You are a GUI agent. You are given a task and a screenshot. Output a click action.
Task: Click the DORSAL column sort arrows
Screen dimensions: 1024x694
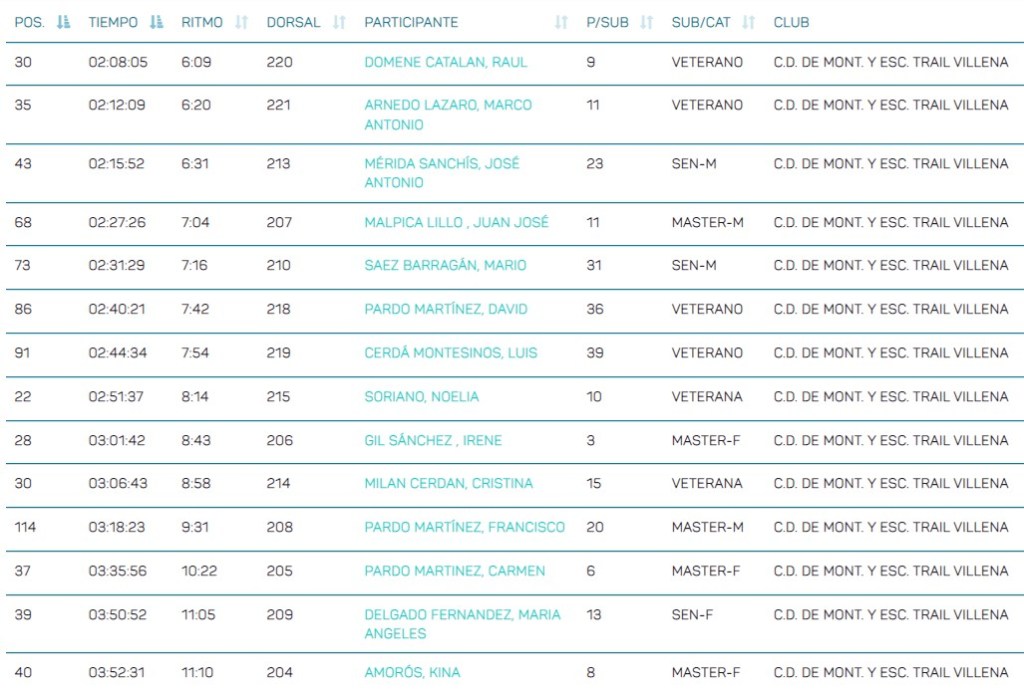(339, 22)
